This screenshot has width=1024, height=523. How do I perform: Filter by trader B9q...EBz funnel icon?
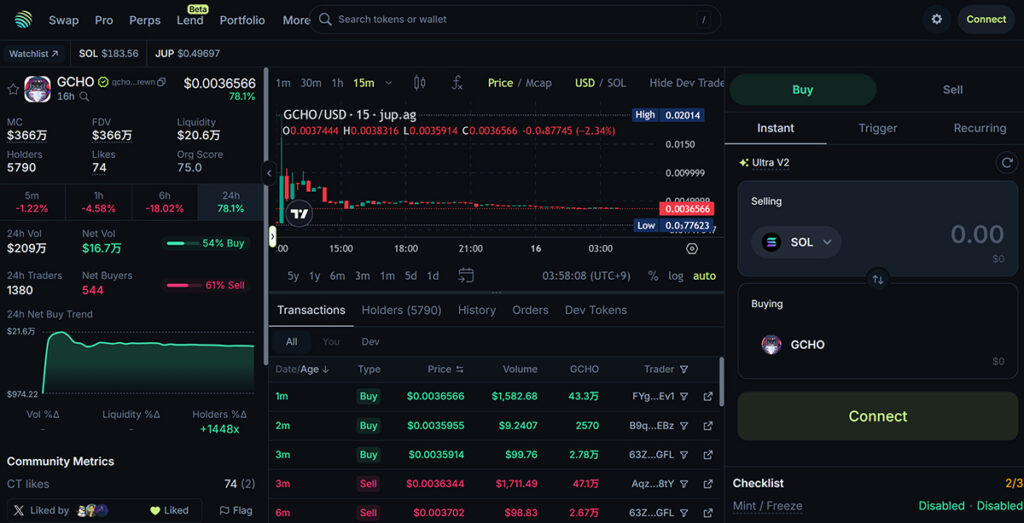point(684,426)
